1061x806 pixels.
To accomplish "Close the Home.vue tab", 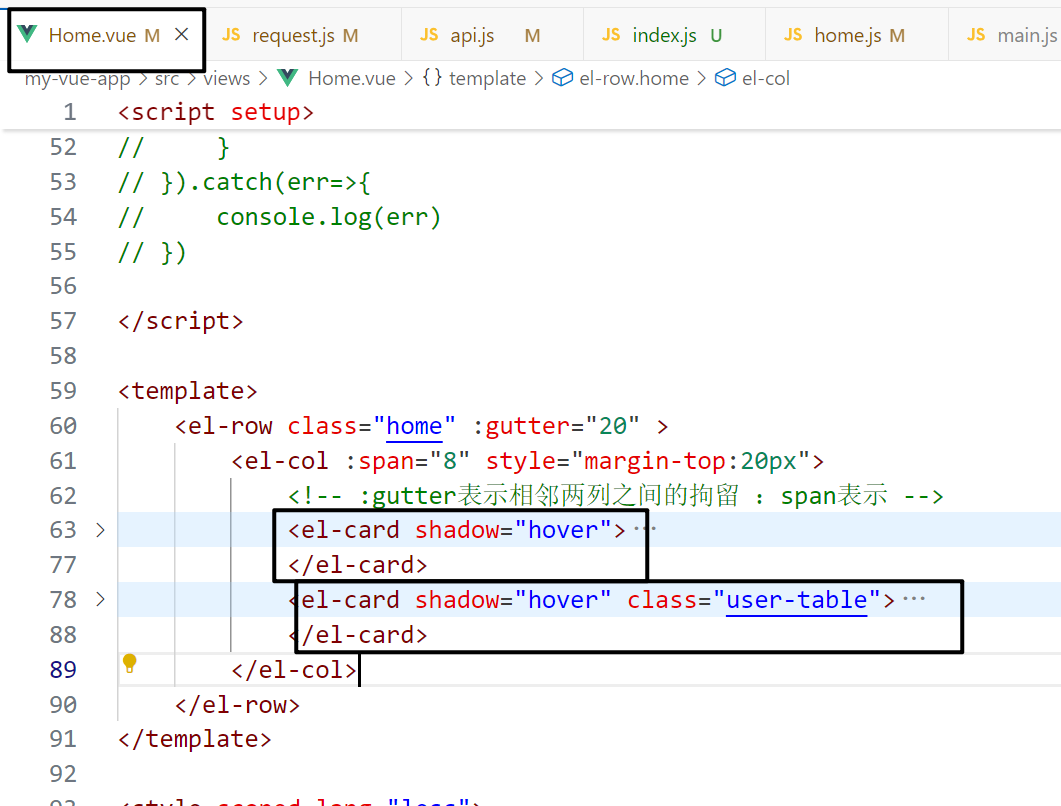I will tap(181, 35).
